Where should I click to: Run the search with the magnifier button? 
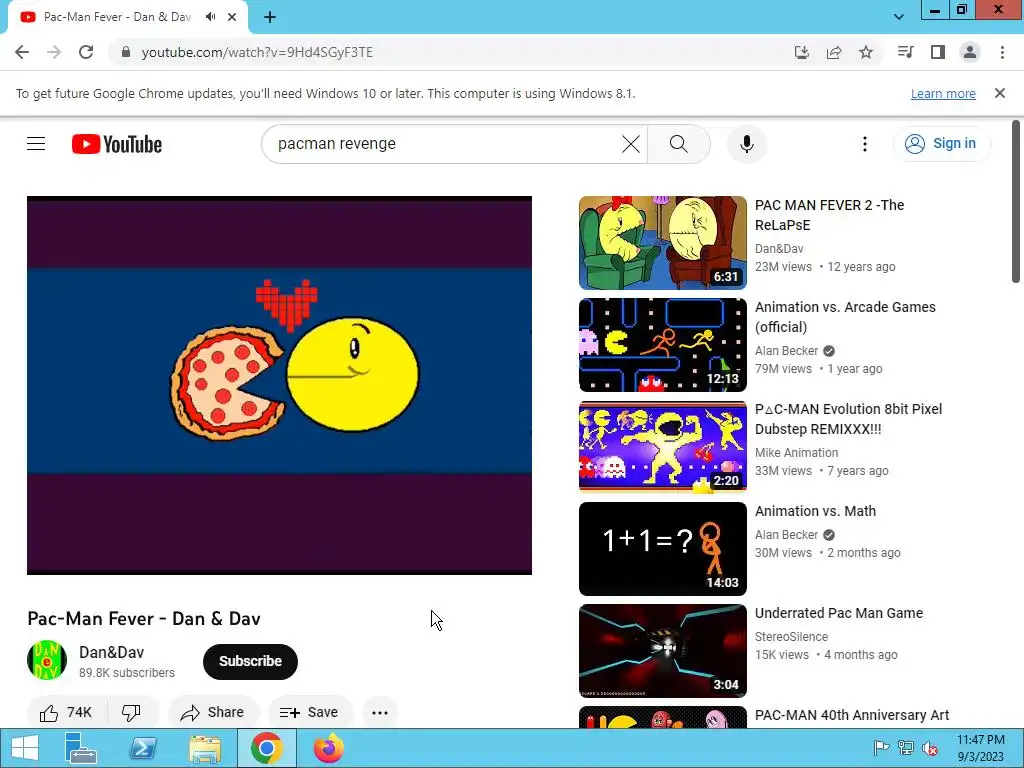coord(679,144)
